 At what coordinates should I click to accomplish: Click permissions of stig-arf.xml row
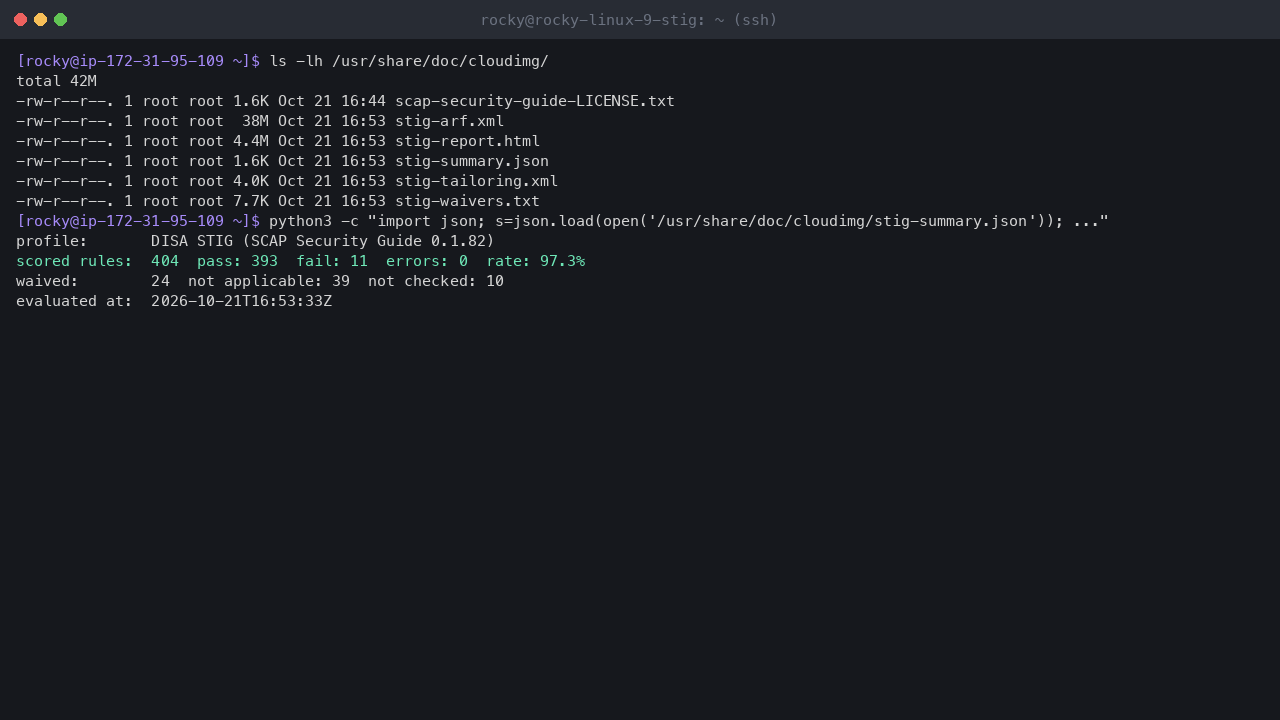(x=65, y=121)
